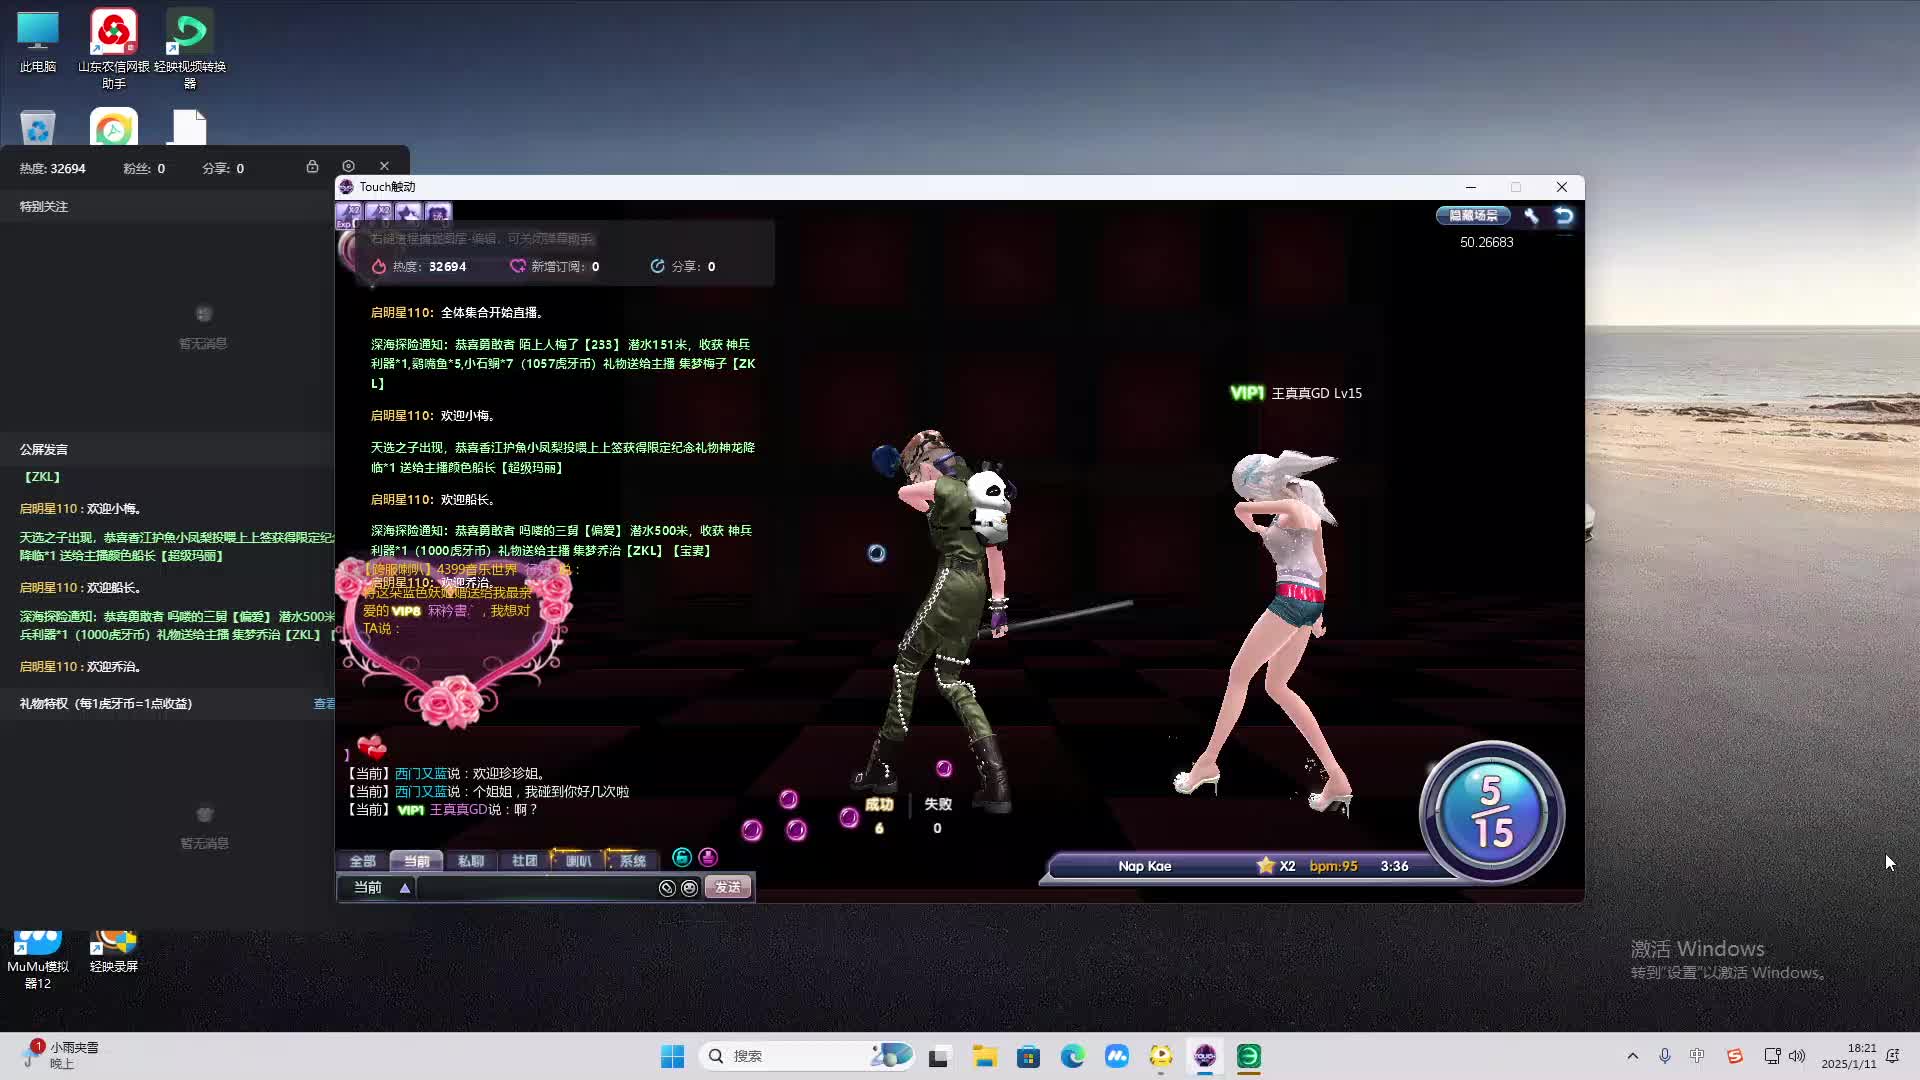Expand the 当前 chat channel dropdown
The height and width of the screenshot is (1080, 1920).
pos(404,888)
